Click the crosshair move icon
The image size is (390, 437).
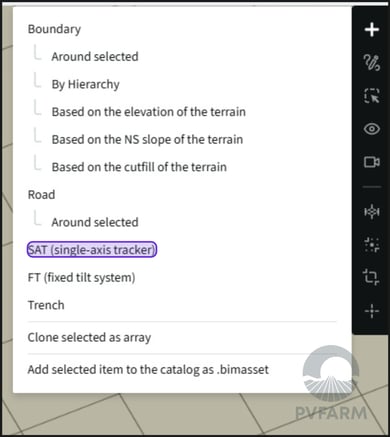(372, 311)
